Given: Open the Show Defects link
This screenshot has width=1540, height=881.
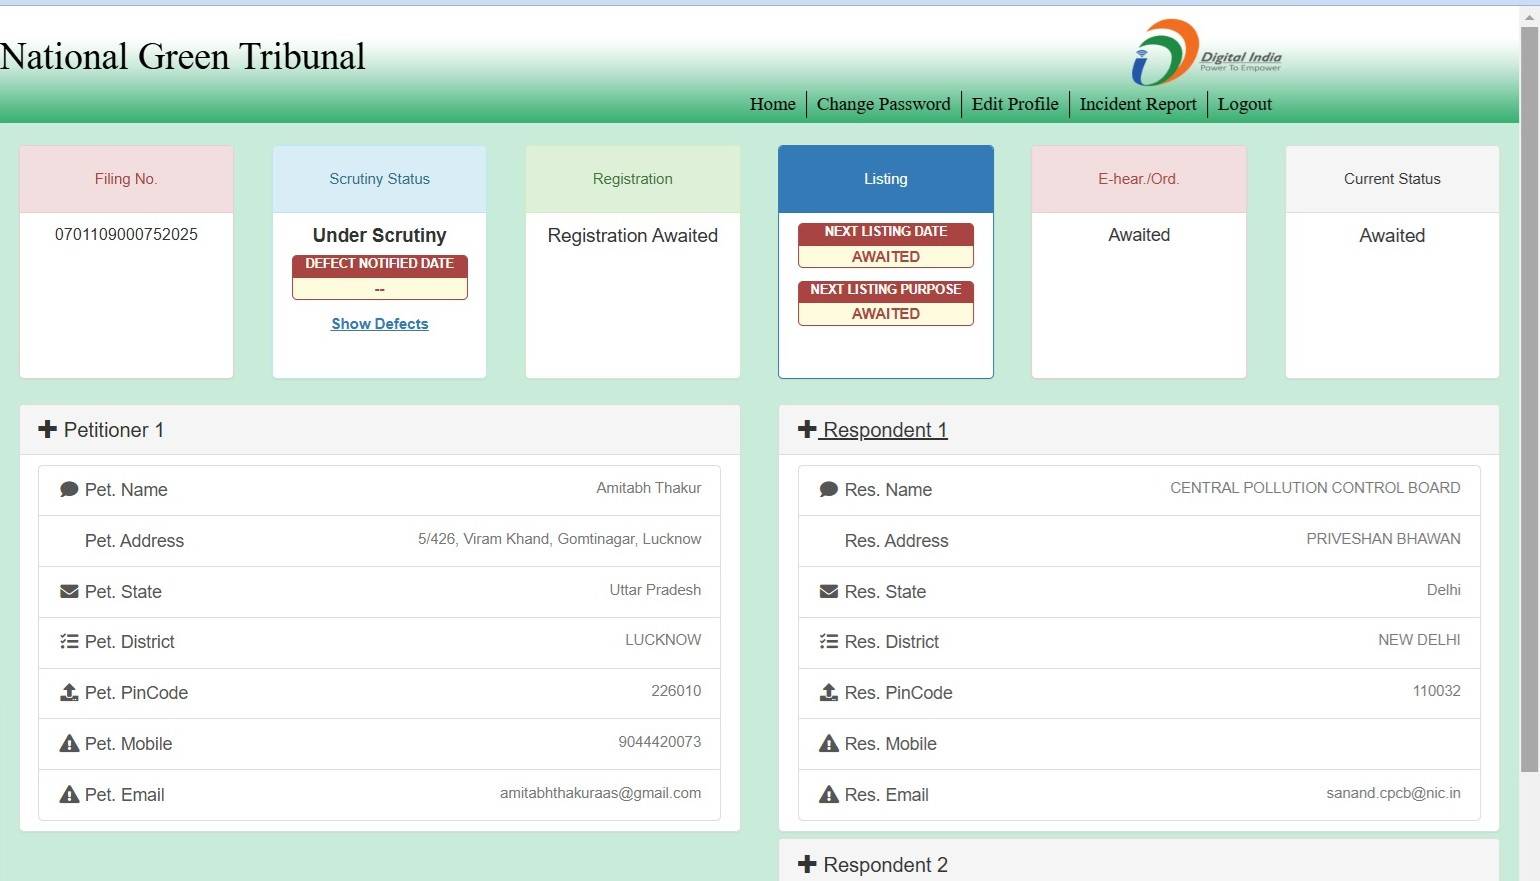Looking at the screenshot, I should click(380, 324).
